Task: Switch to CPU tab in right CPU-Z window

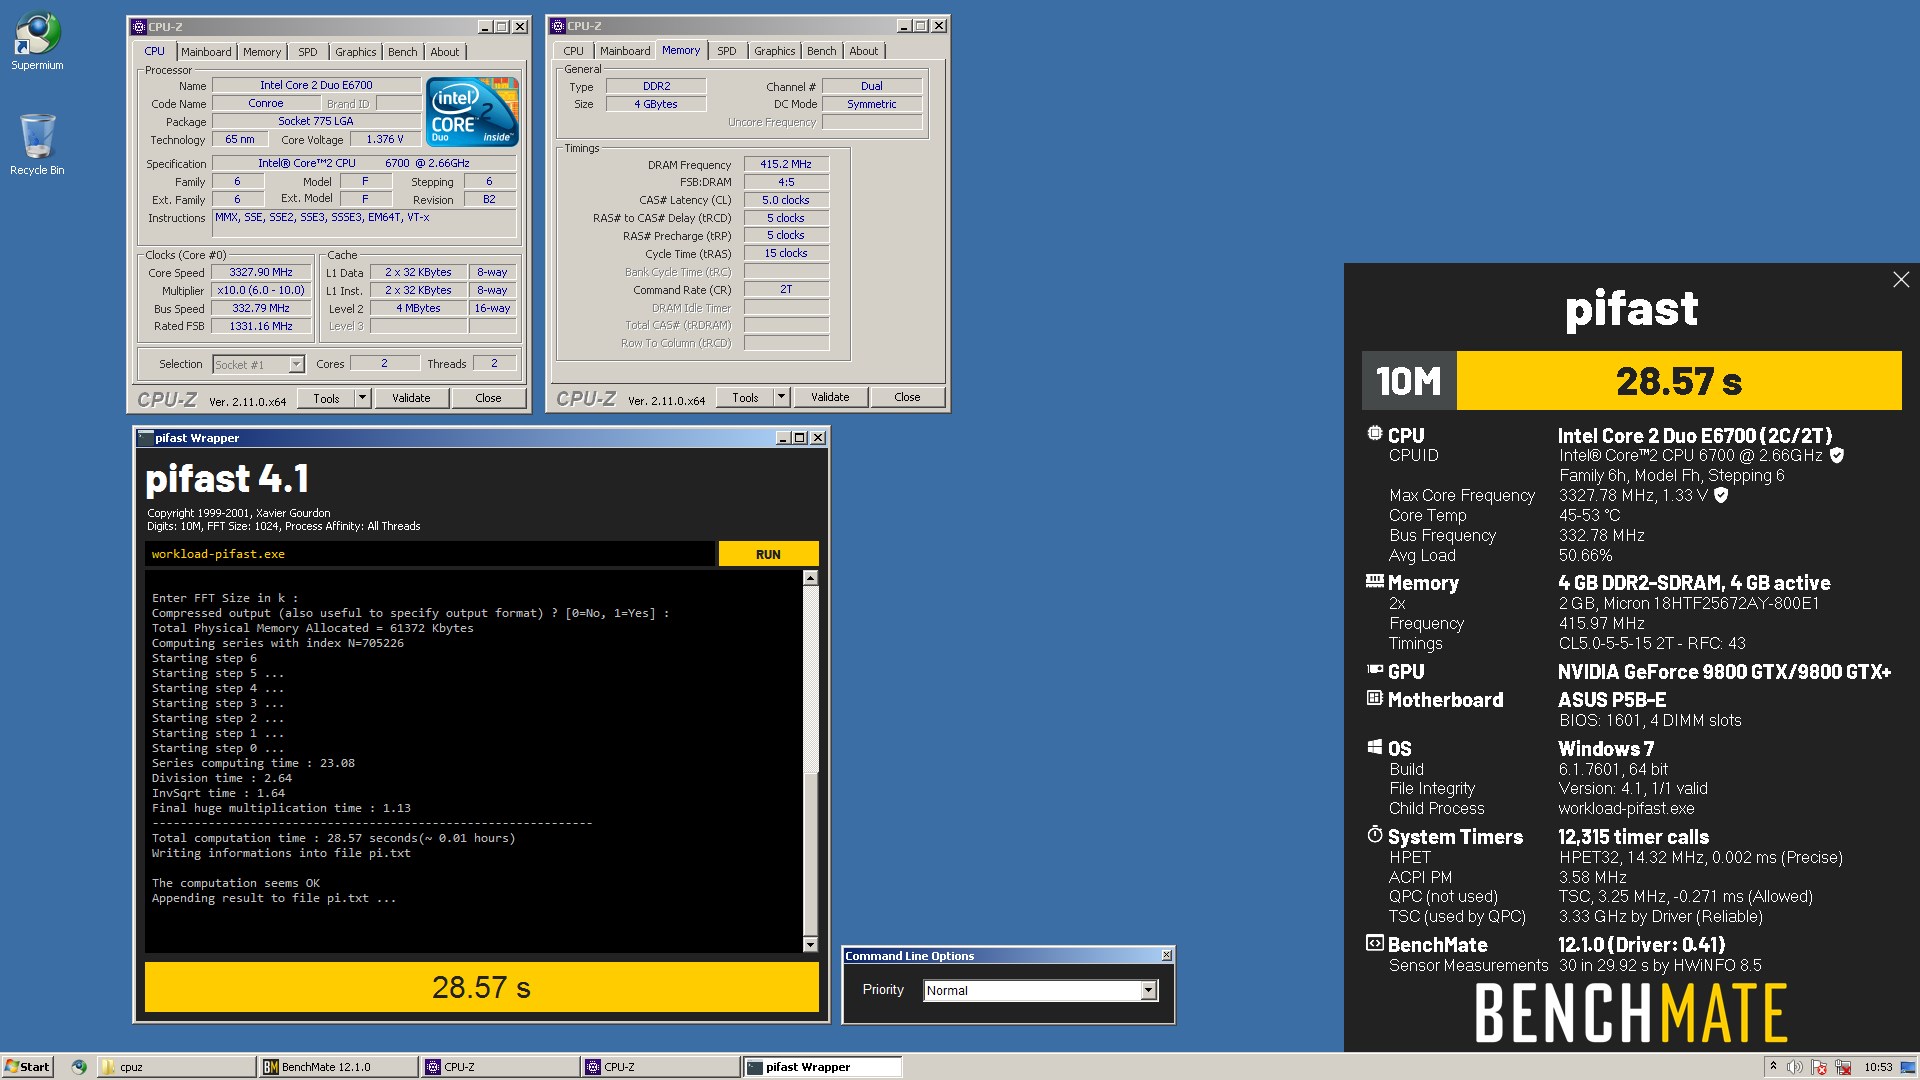Action: [573, 51]
